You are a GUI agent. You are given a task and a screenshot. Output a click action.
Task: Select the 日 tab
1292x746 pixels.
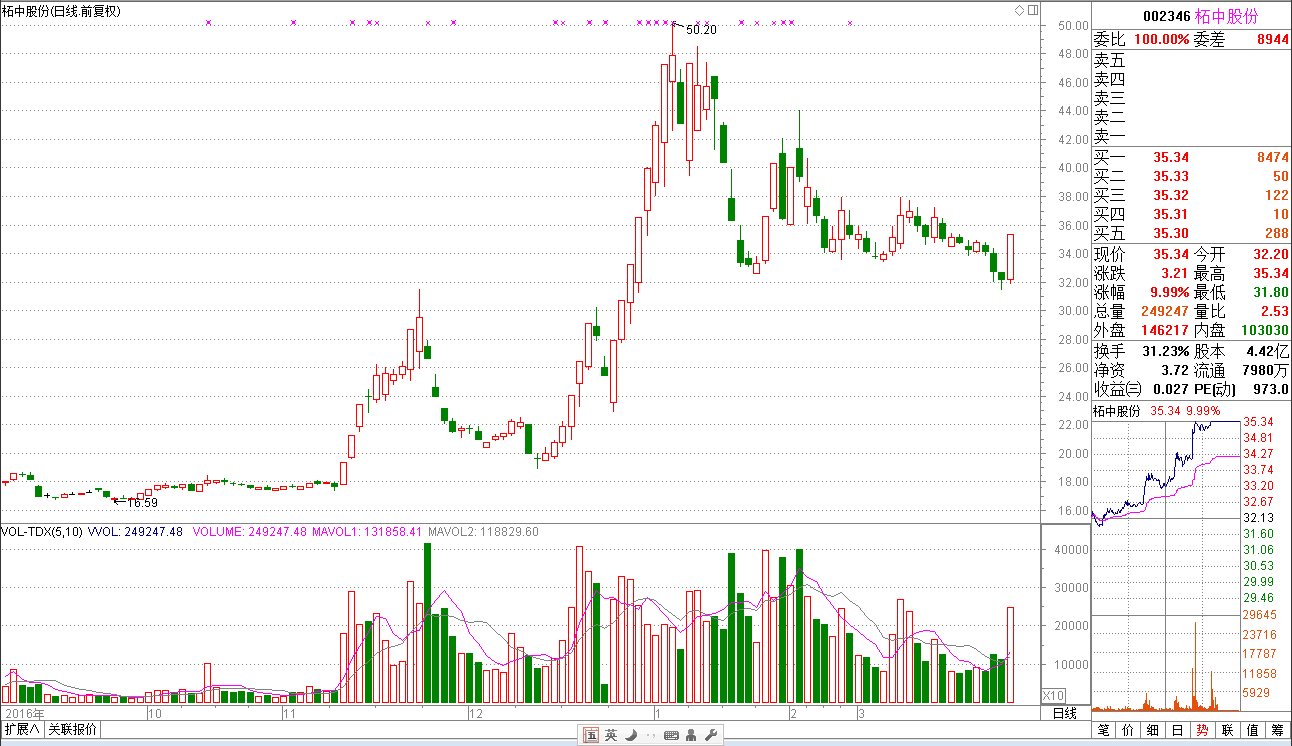point(1179,730)
